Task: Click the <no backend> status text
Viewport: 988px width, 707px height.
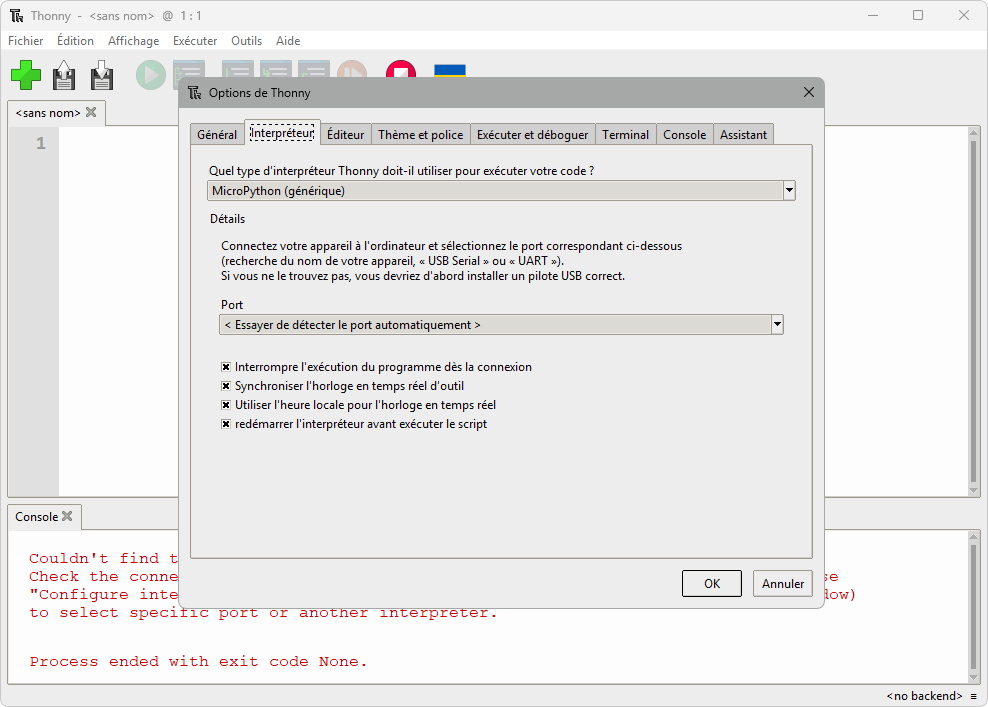Action: [924, 696]
